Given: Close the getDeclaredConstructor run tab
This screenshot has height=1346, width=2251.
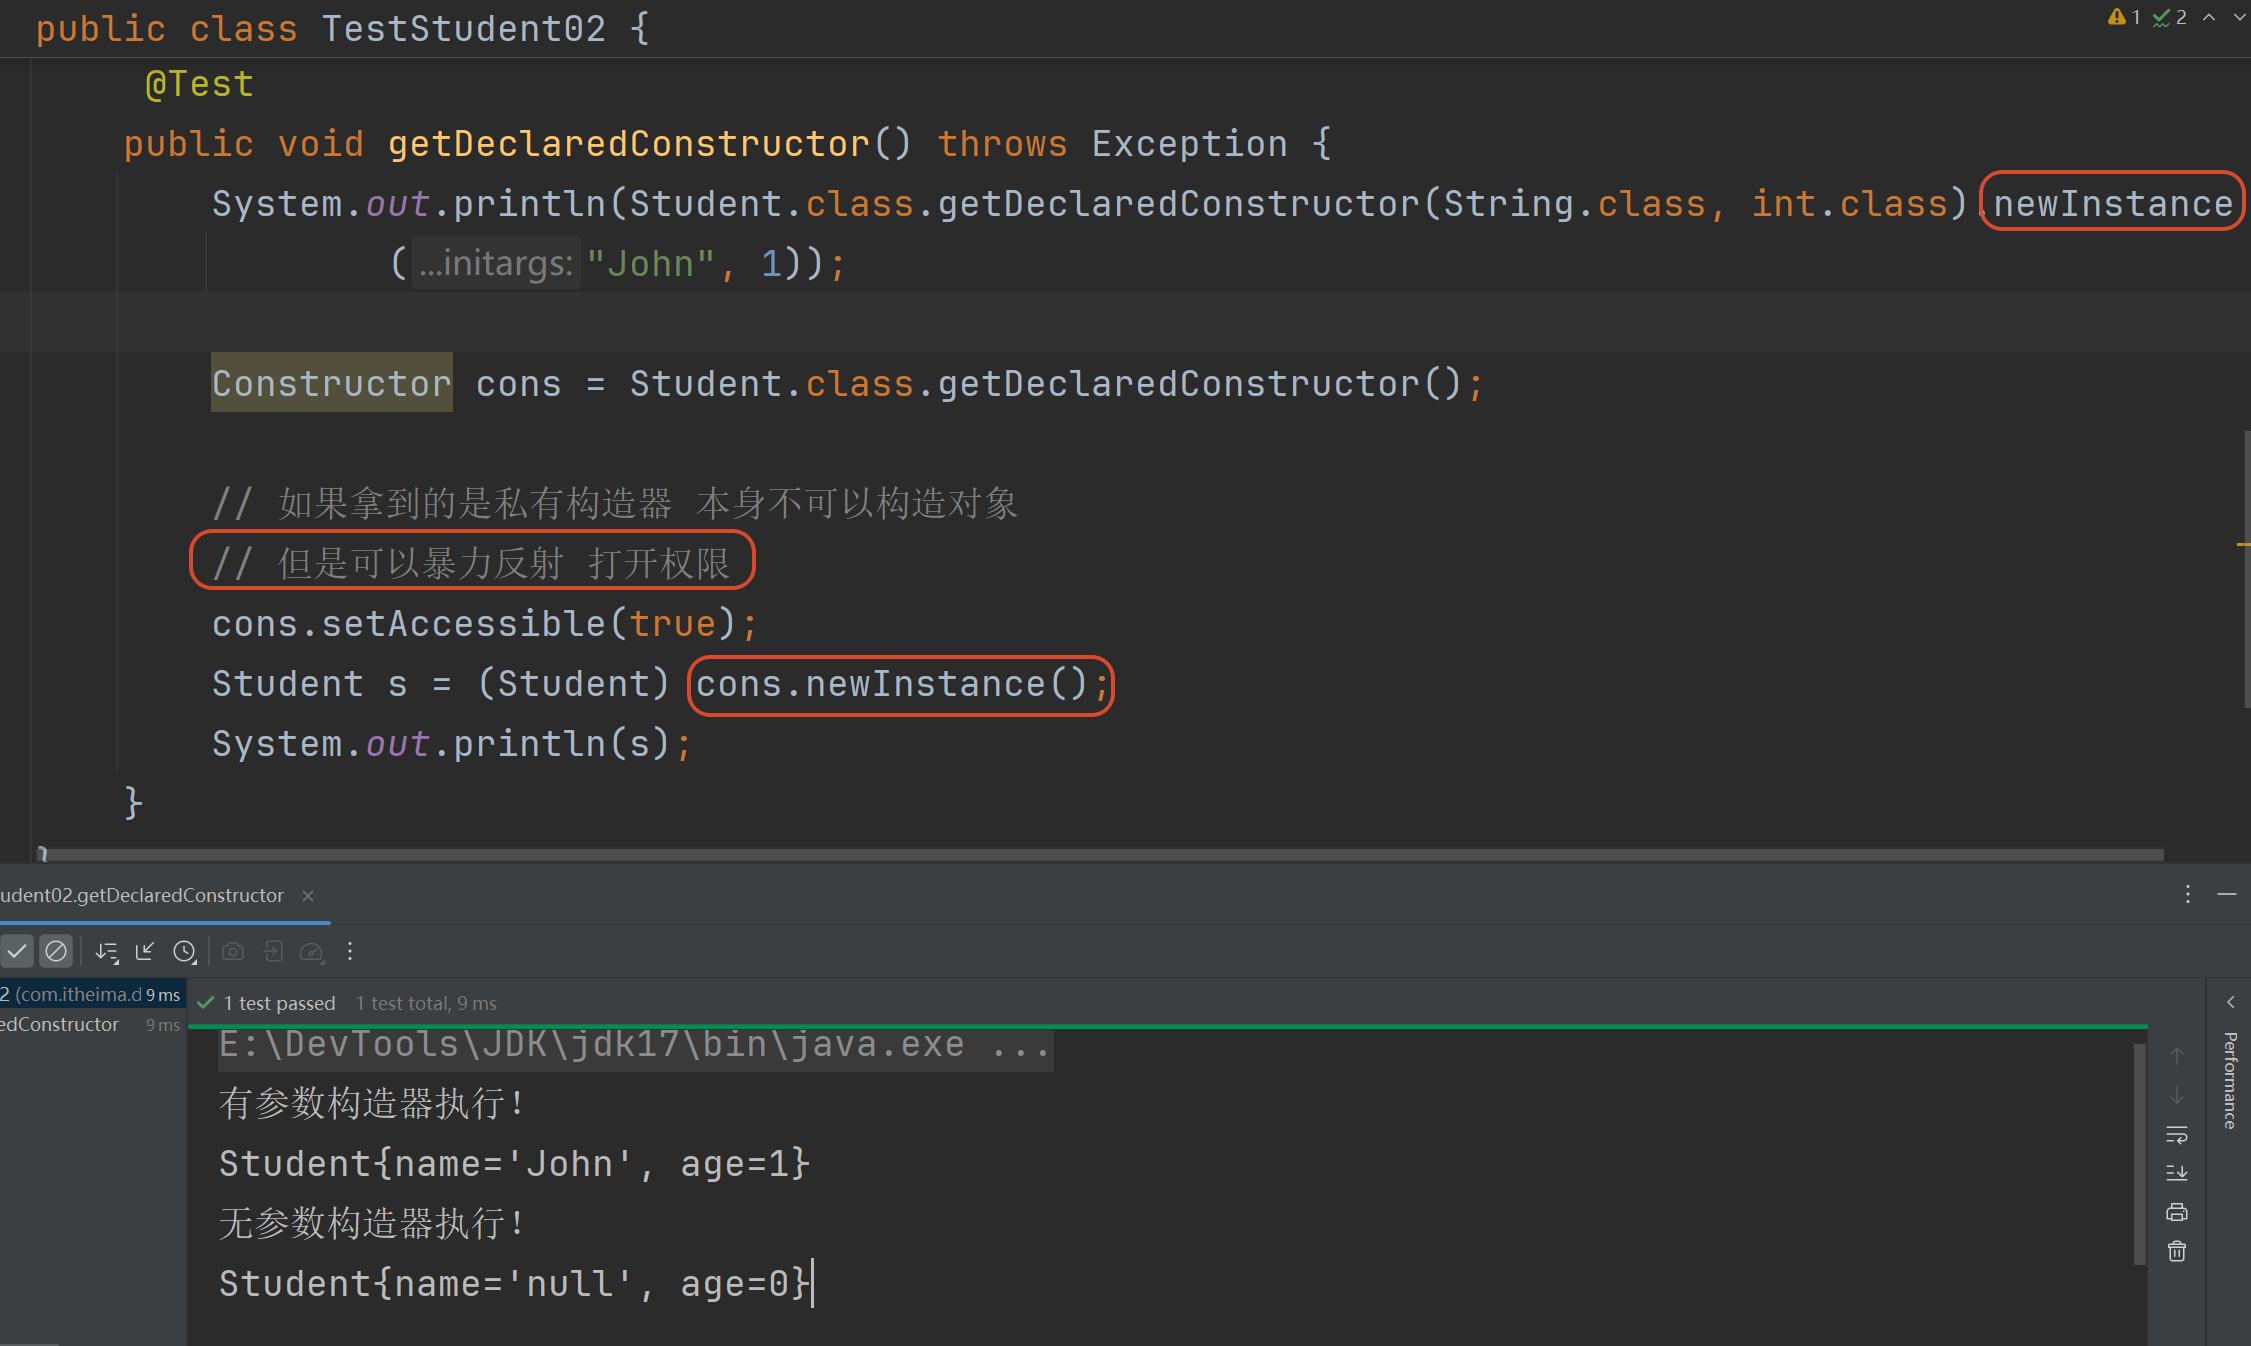Looking at the screenshot, I should point(308,896).
